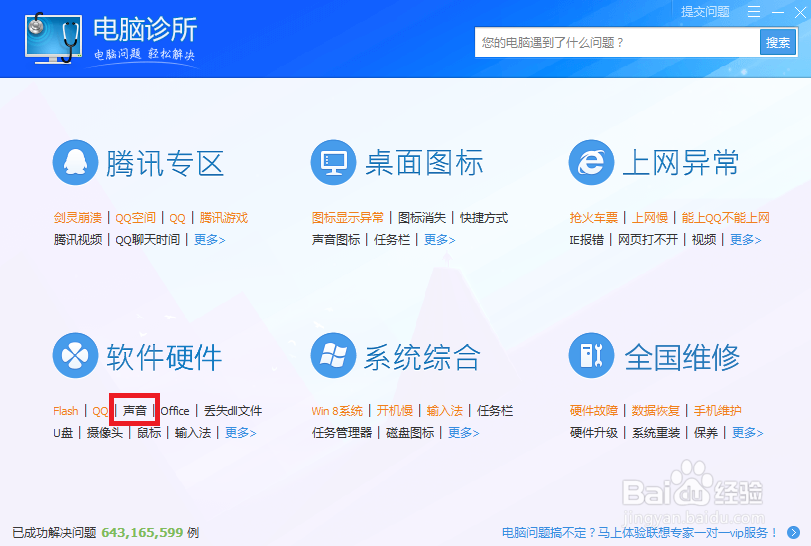Select IE报错 link
Image resolution: width=811 pixels, height=546 pixels.
(x=587, y=239)
